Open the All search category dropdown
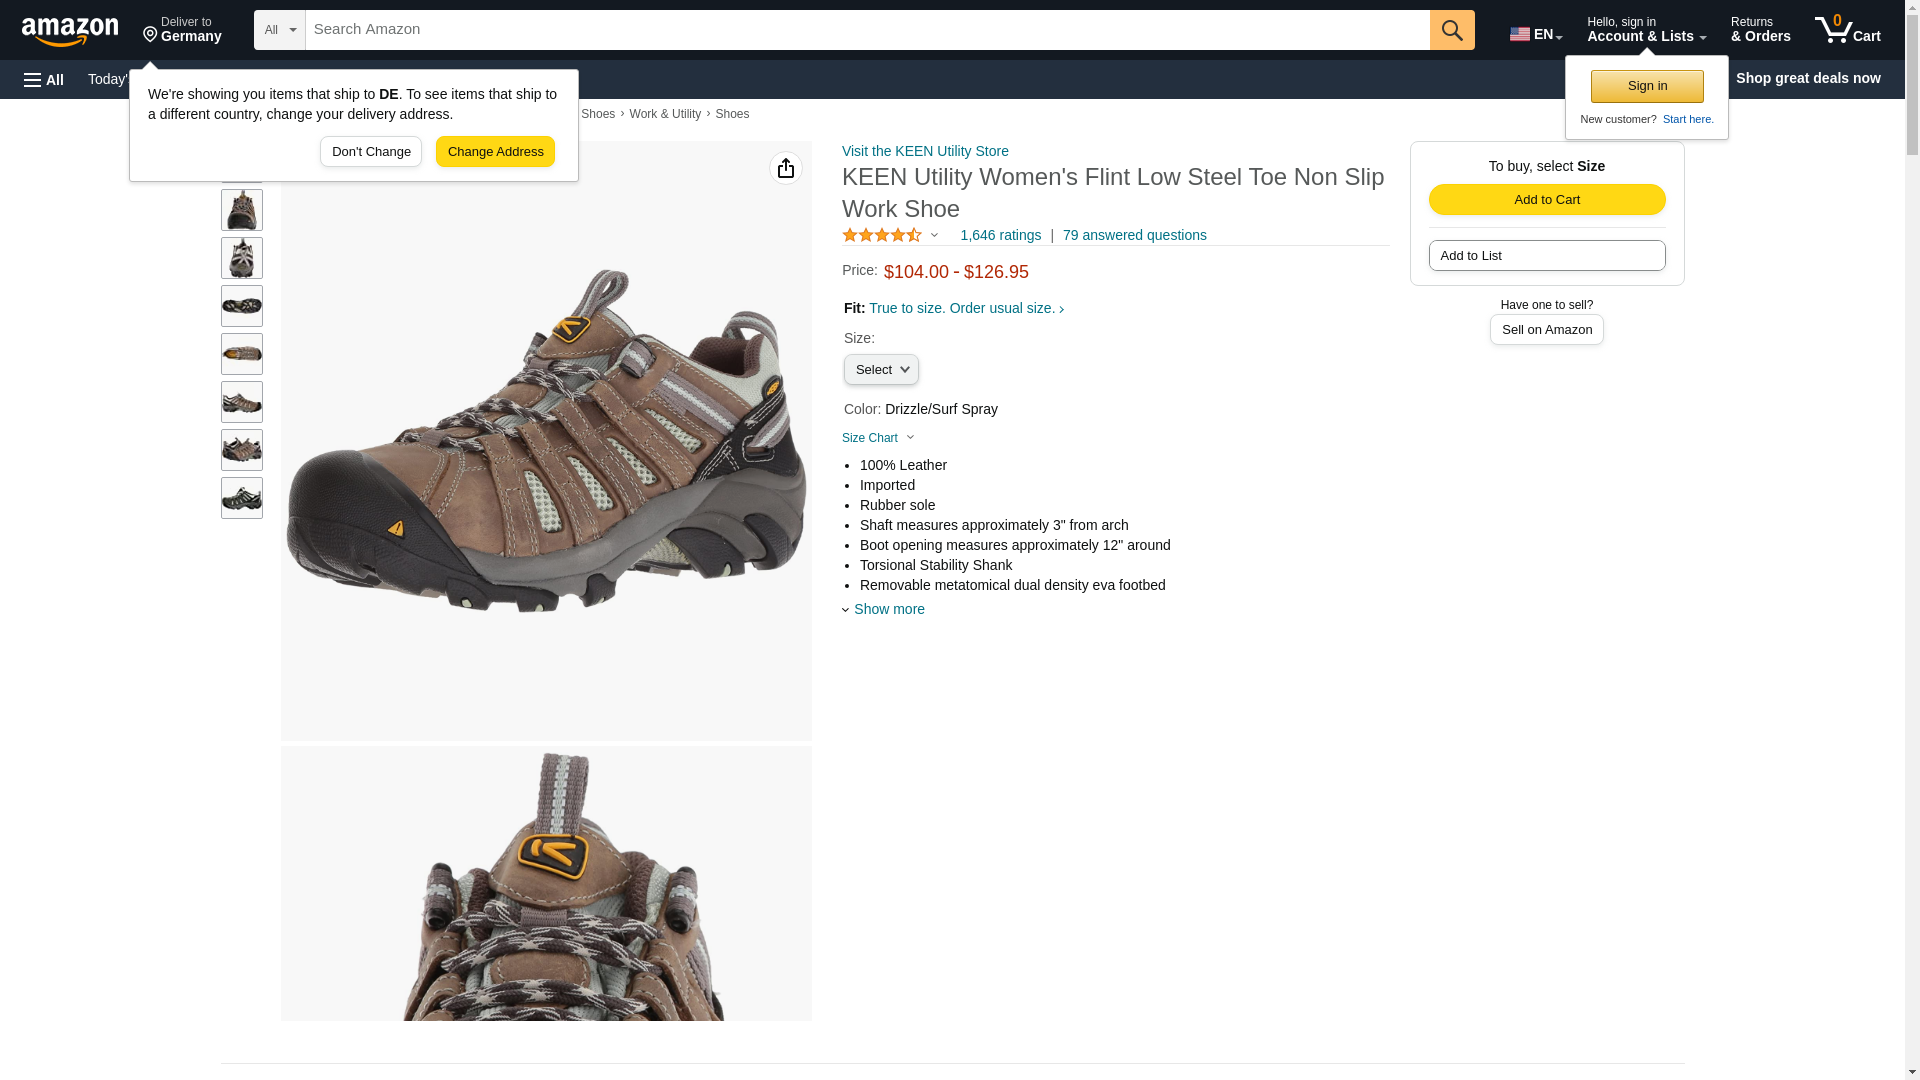Viewport: 1920px width, 1080px height. [x=279, y=30]
